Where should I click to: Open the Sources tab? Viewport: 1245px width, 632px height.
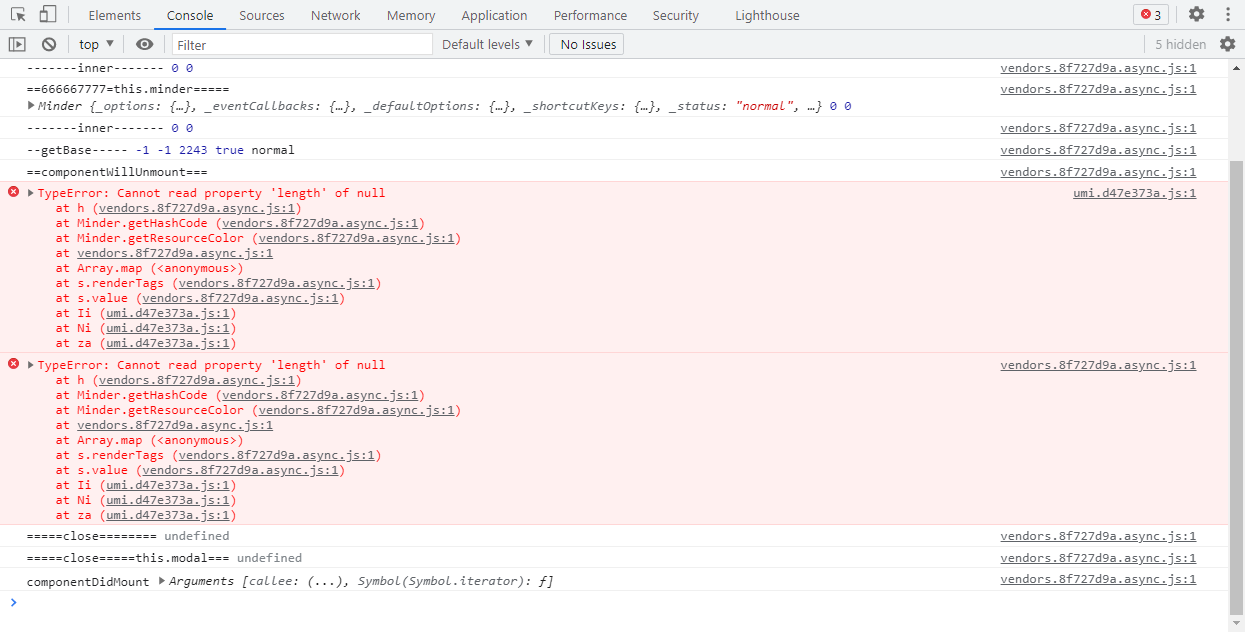coord(262,15)
